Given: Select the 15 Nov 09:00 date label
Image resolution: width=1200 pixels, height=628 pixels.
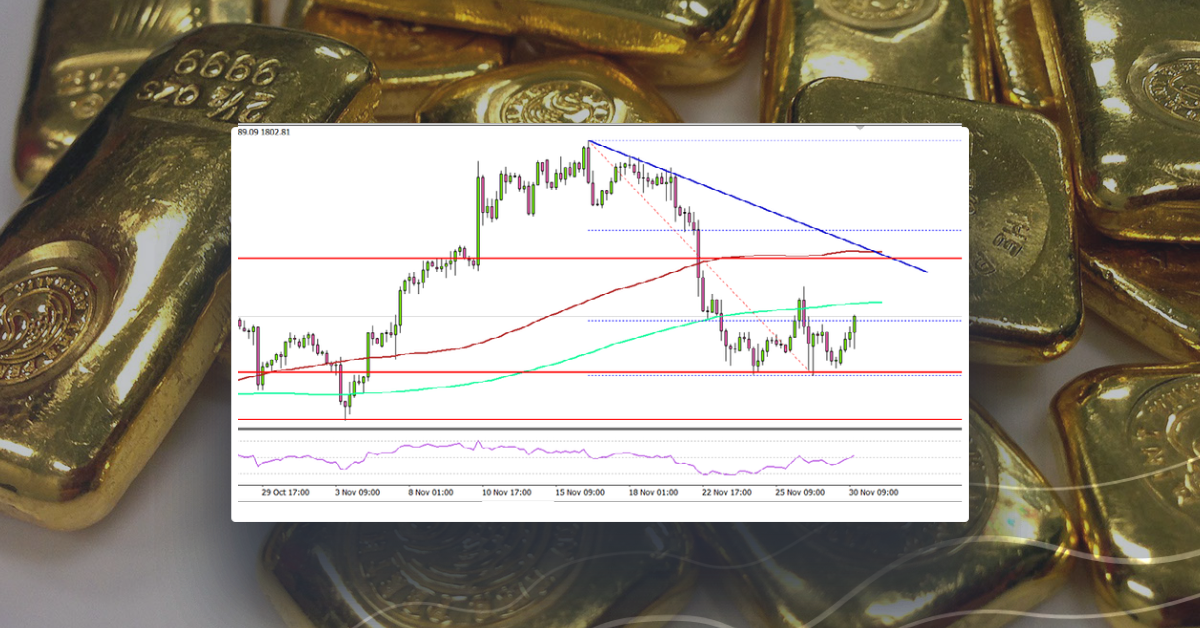Looking at the screenshot, I should point(581,489).
